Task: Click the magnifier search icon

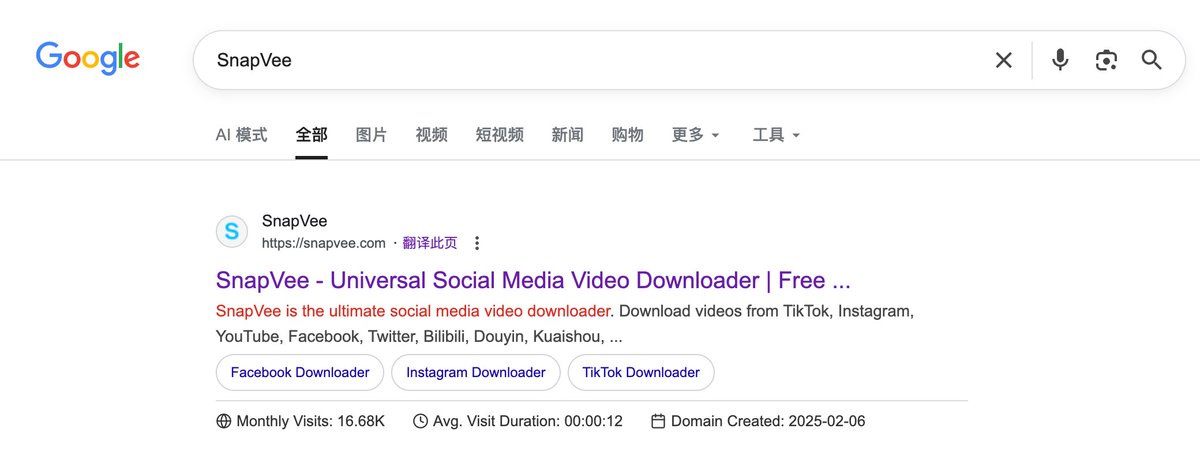Action: [1152, 60]
